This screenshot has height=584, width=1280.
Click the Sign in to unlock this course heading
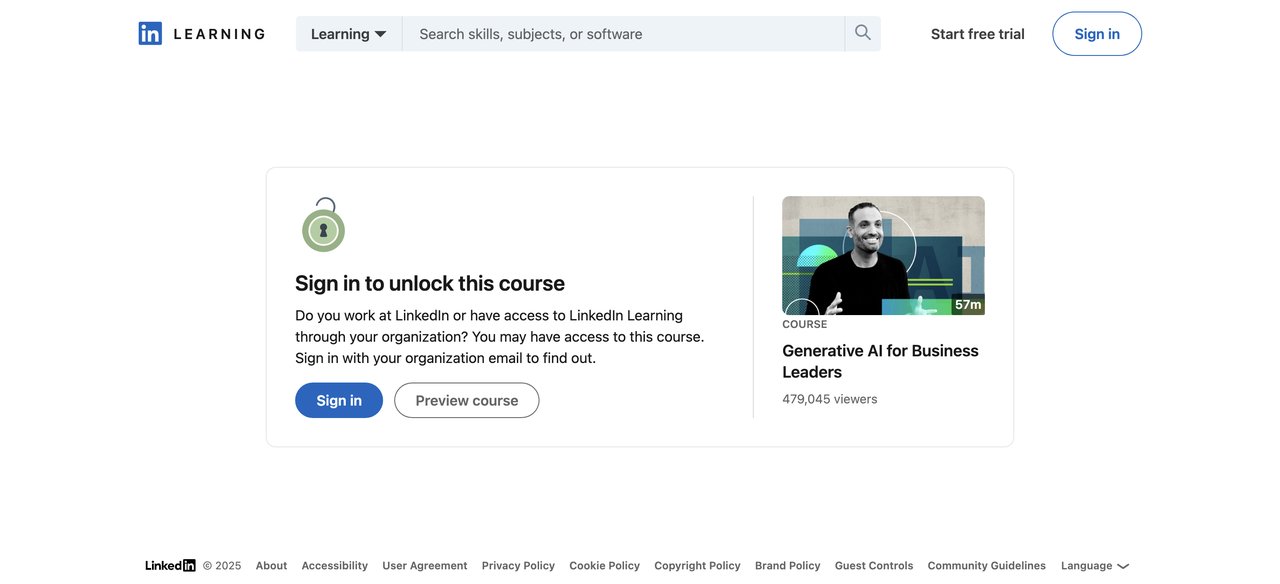pos(430,283)
